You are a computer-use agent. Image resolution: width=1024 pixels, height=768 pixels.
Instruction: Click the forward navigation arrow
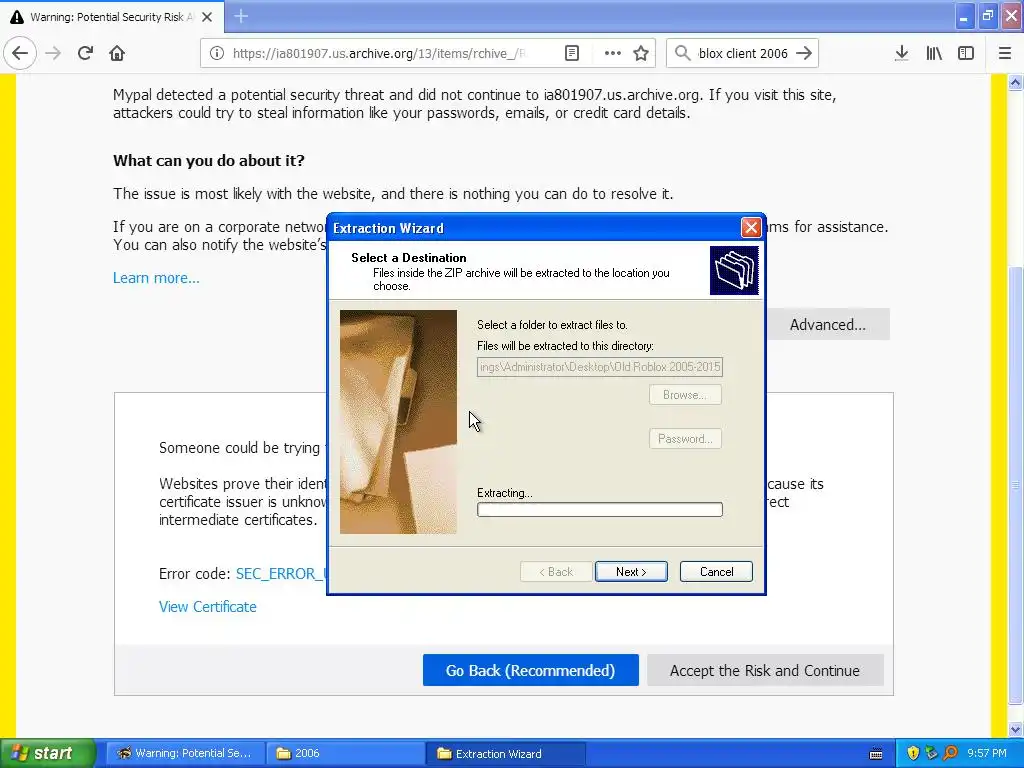(53, 53)
